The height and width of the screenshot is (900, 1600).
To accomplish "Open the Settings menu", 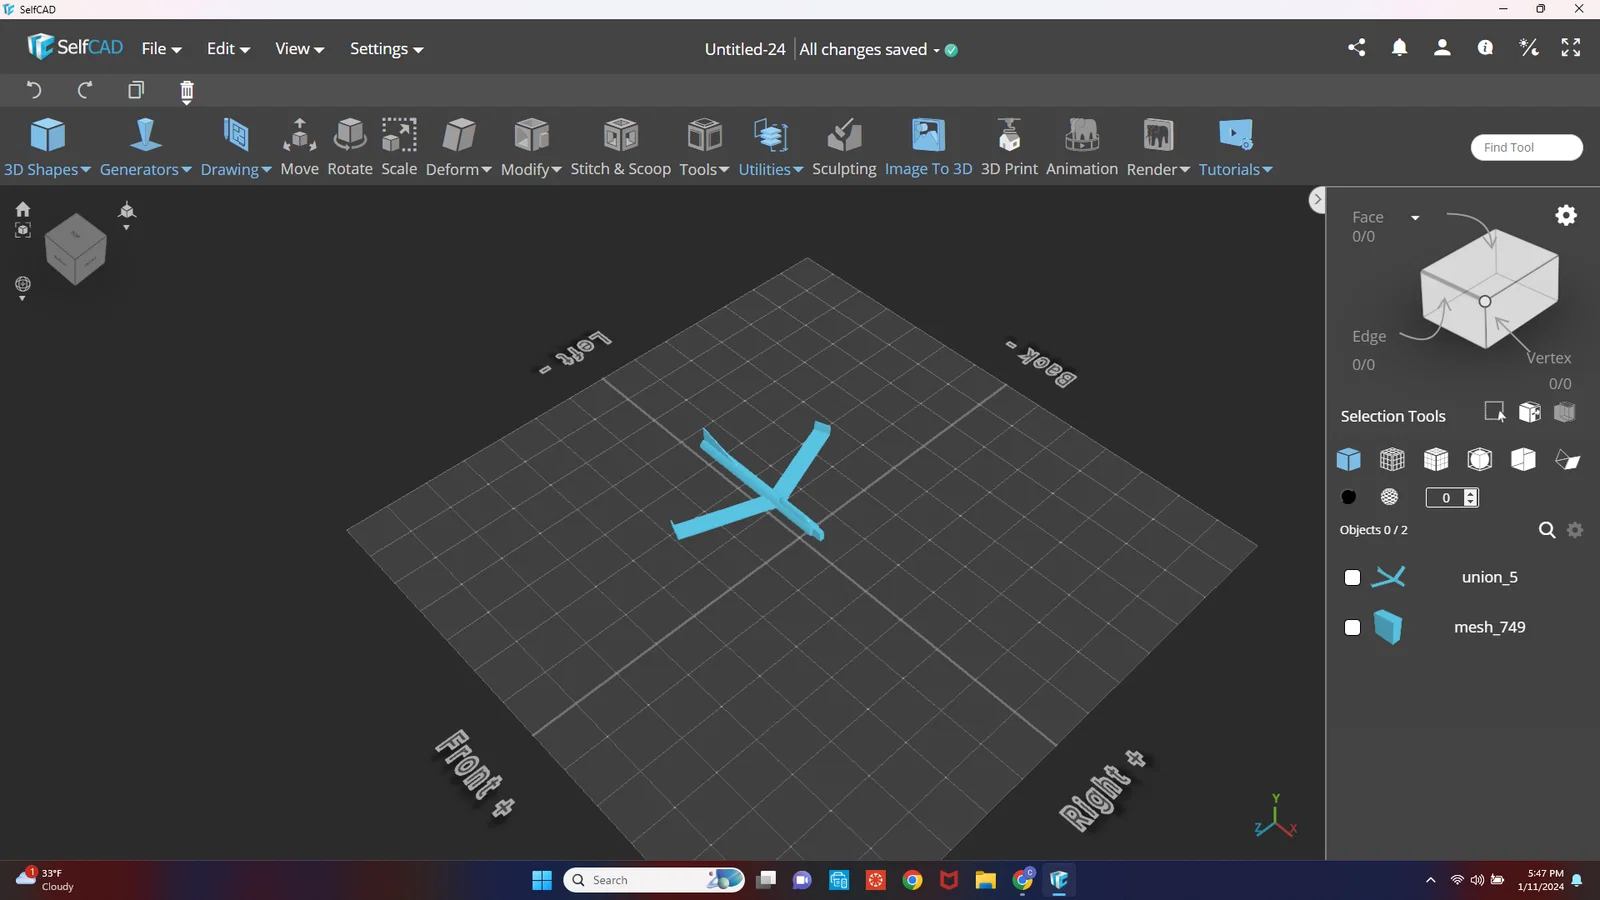I will 387,49.
